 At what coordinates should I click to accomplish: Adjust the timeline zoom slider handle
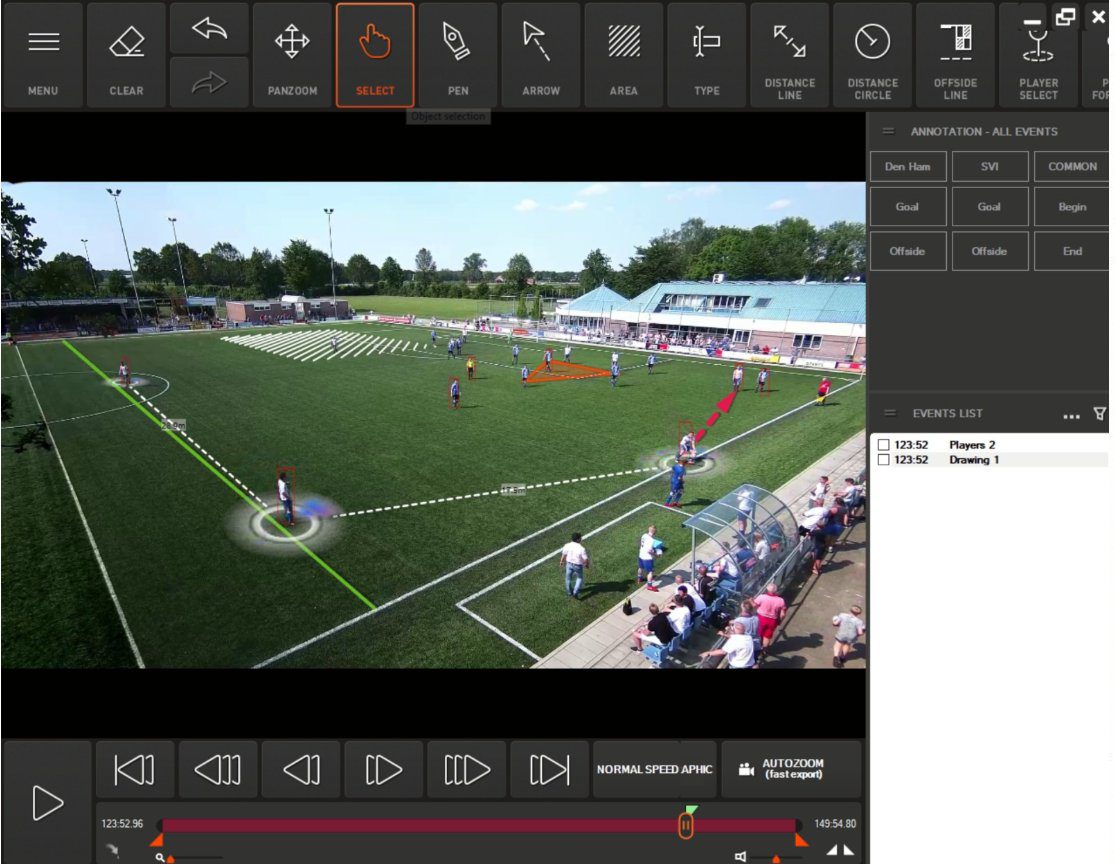[x=171, y=859]
